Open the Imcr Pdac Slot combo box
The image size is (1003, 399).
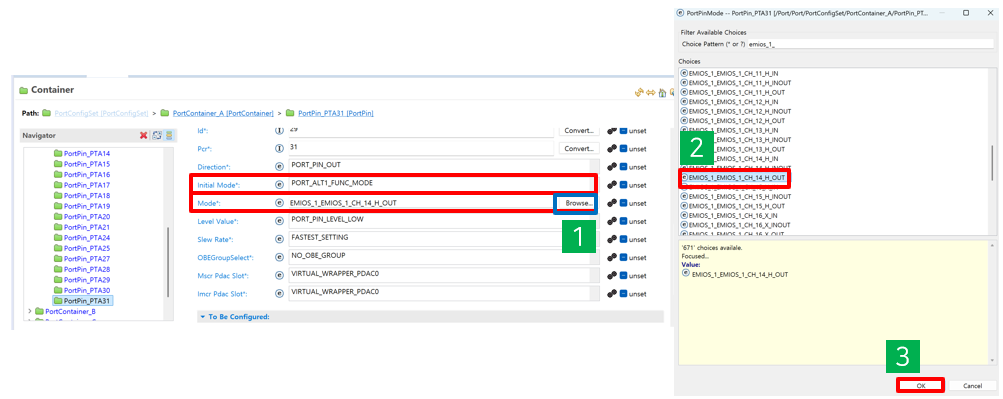[443, 293]
